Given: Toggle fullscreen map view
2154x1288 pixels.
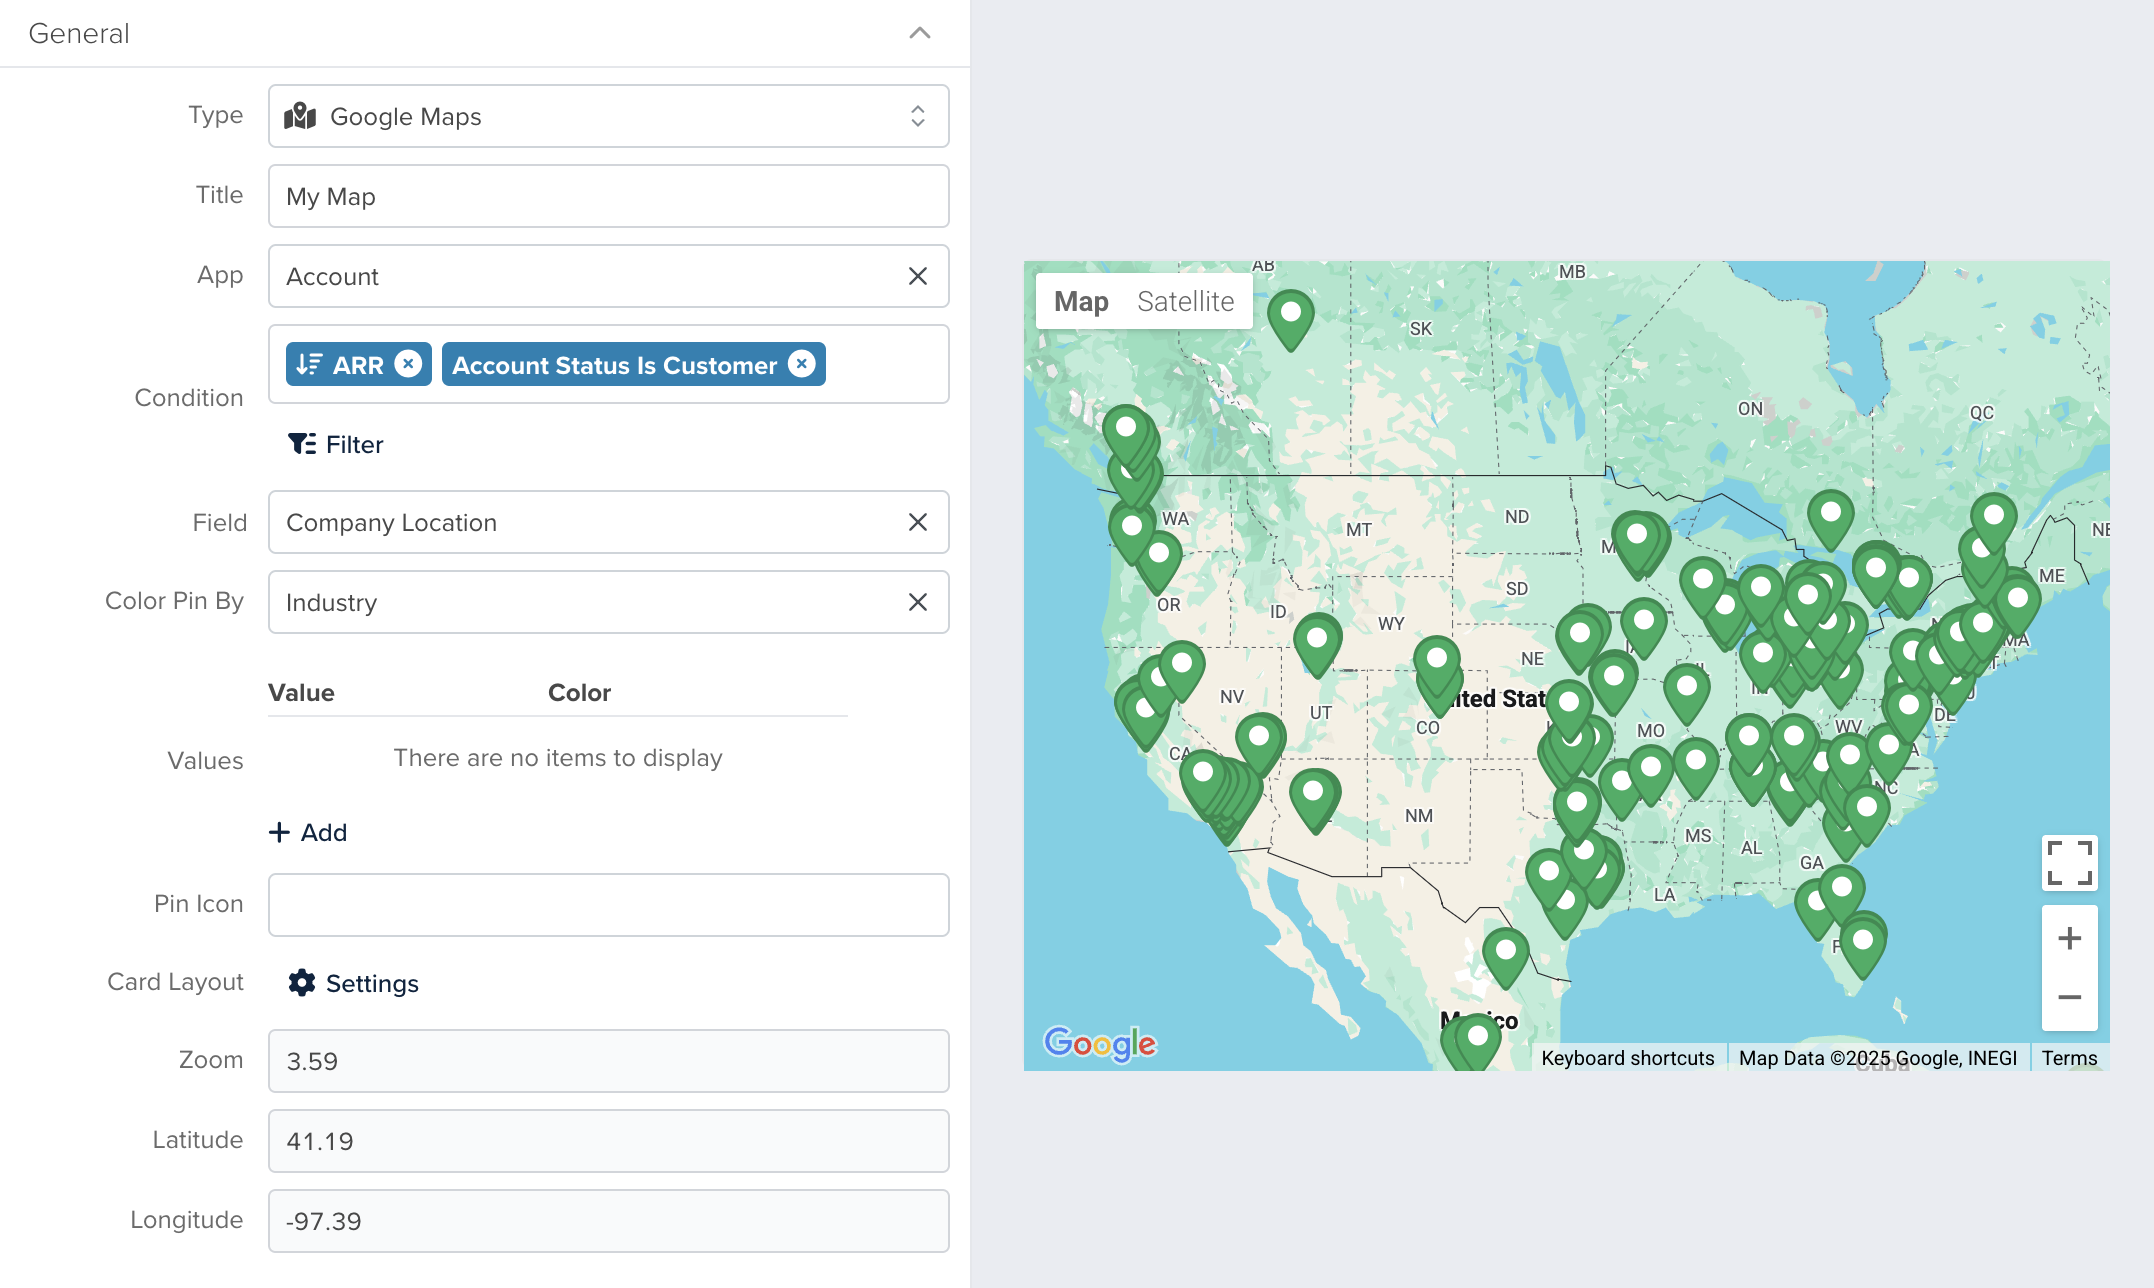Looking at the screenshot, I should [x=2069, y=862].
